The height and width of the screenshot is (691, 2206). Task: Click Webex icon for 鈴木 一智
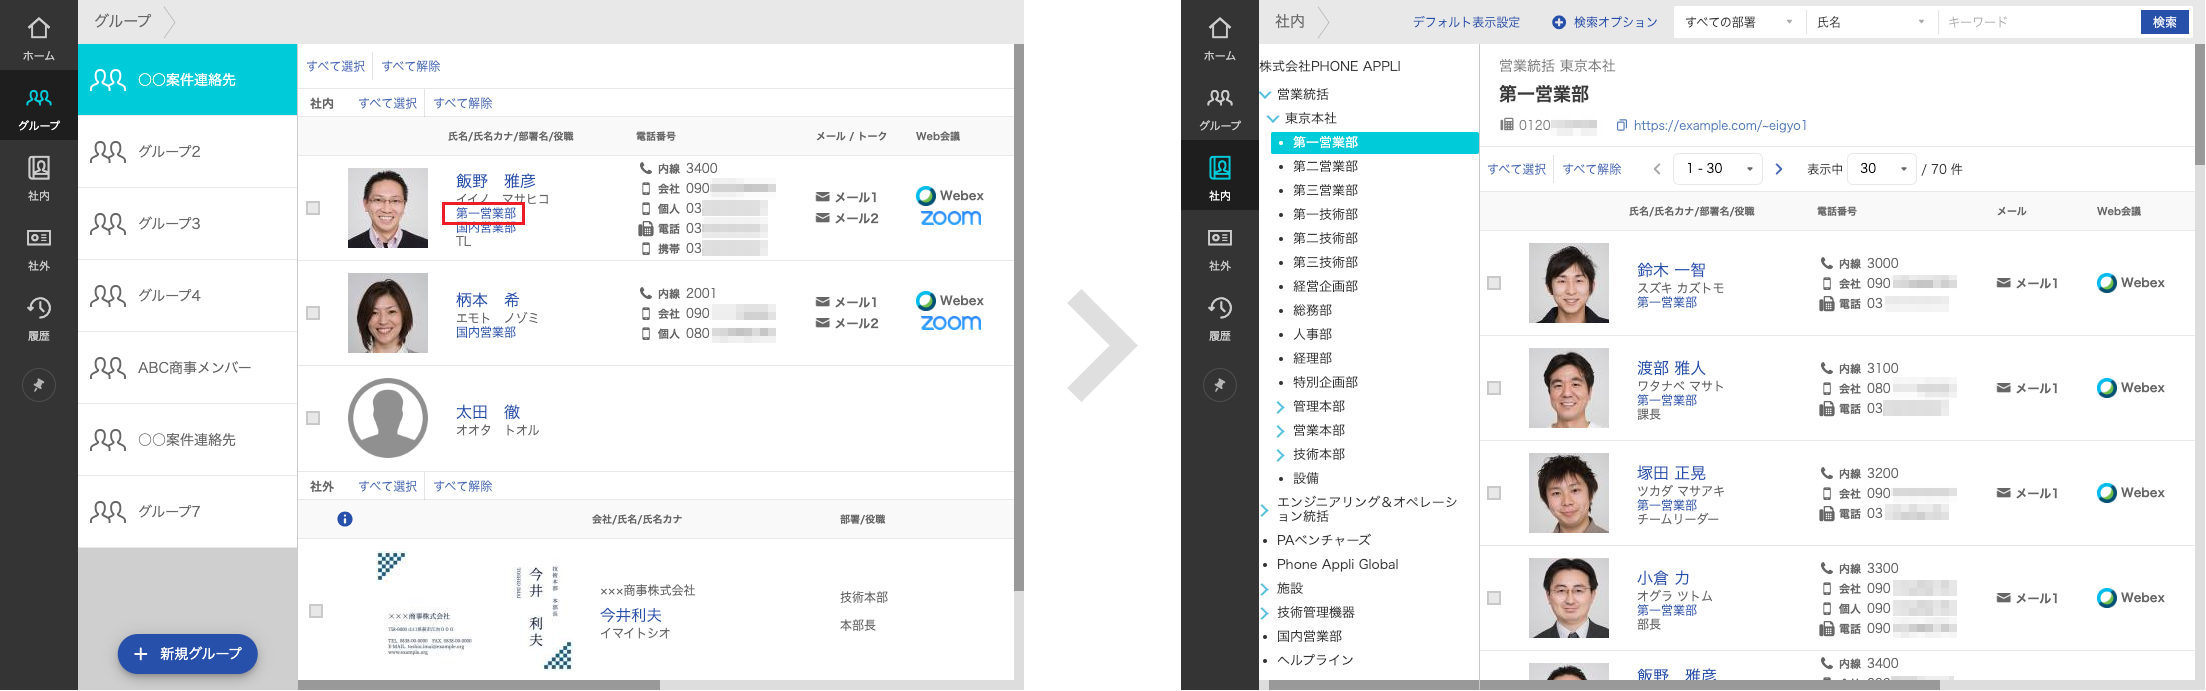(2131, 283)
